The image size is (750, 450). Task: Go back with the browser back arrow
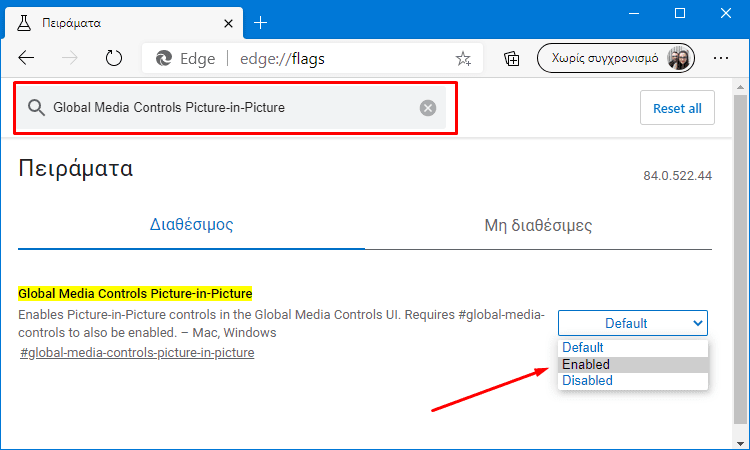(x=26, y=58)
